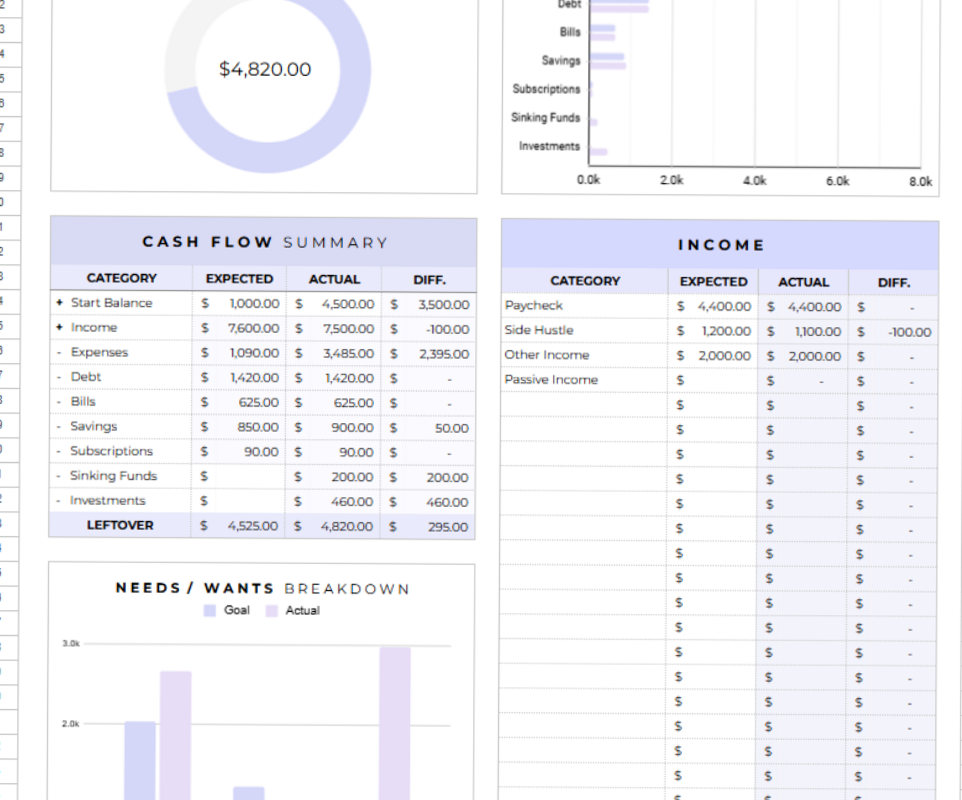Click the minus icon next to Subscriptions
The height and width of the screenshot is (800, 962).
tap(58, 451)
